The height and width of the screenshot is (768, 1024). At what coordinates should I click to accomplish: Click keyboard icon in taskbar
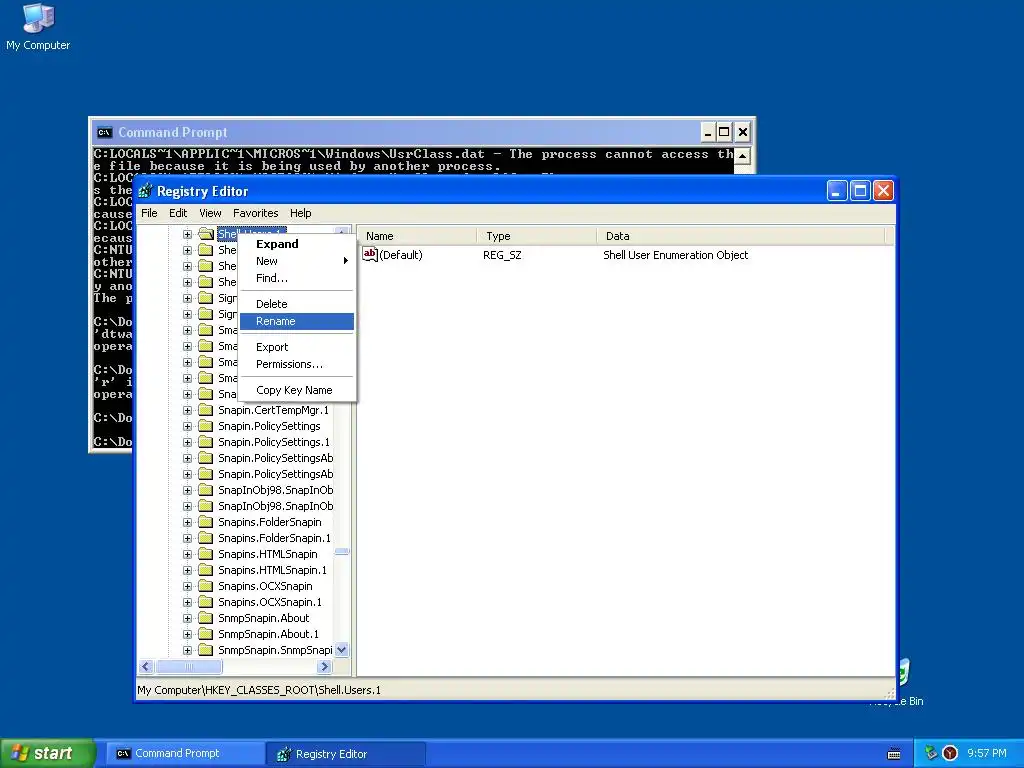tap(894, 754)
